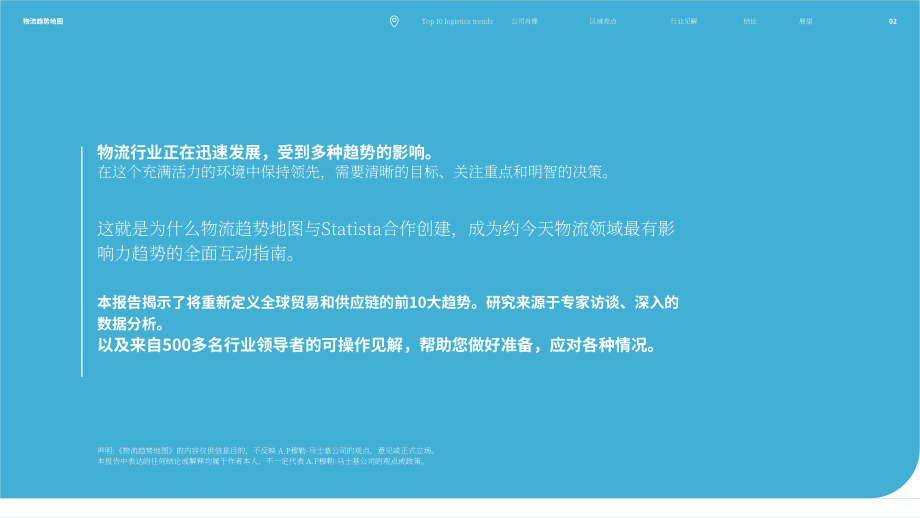Click the line 以及来自500多名行业领导者
This screenshot has width=920, height=518.
[x=377, y=345]
